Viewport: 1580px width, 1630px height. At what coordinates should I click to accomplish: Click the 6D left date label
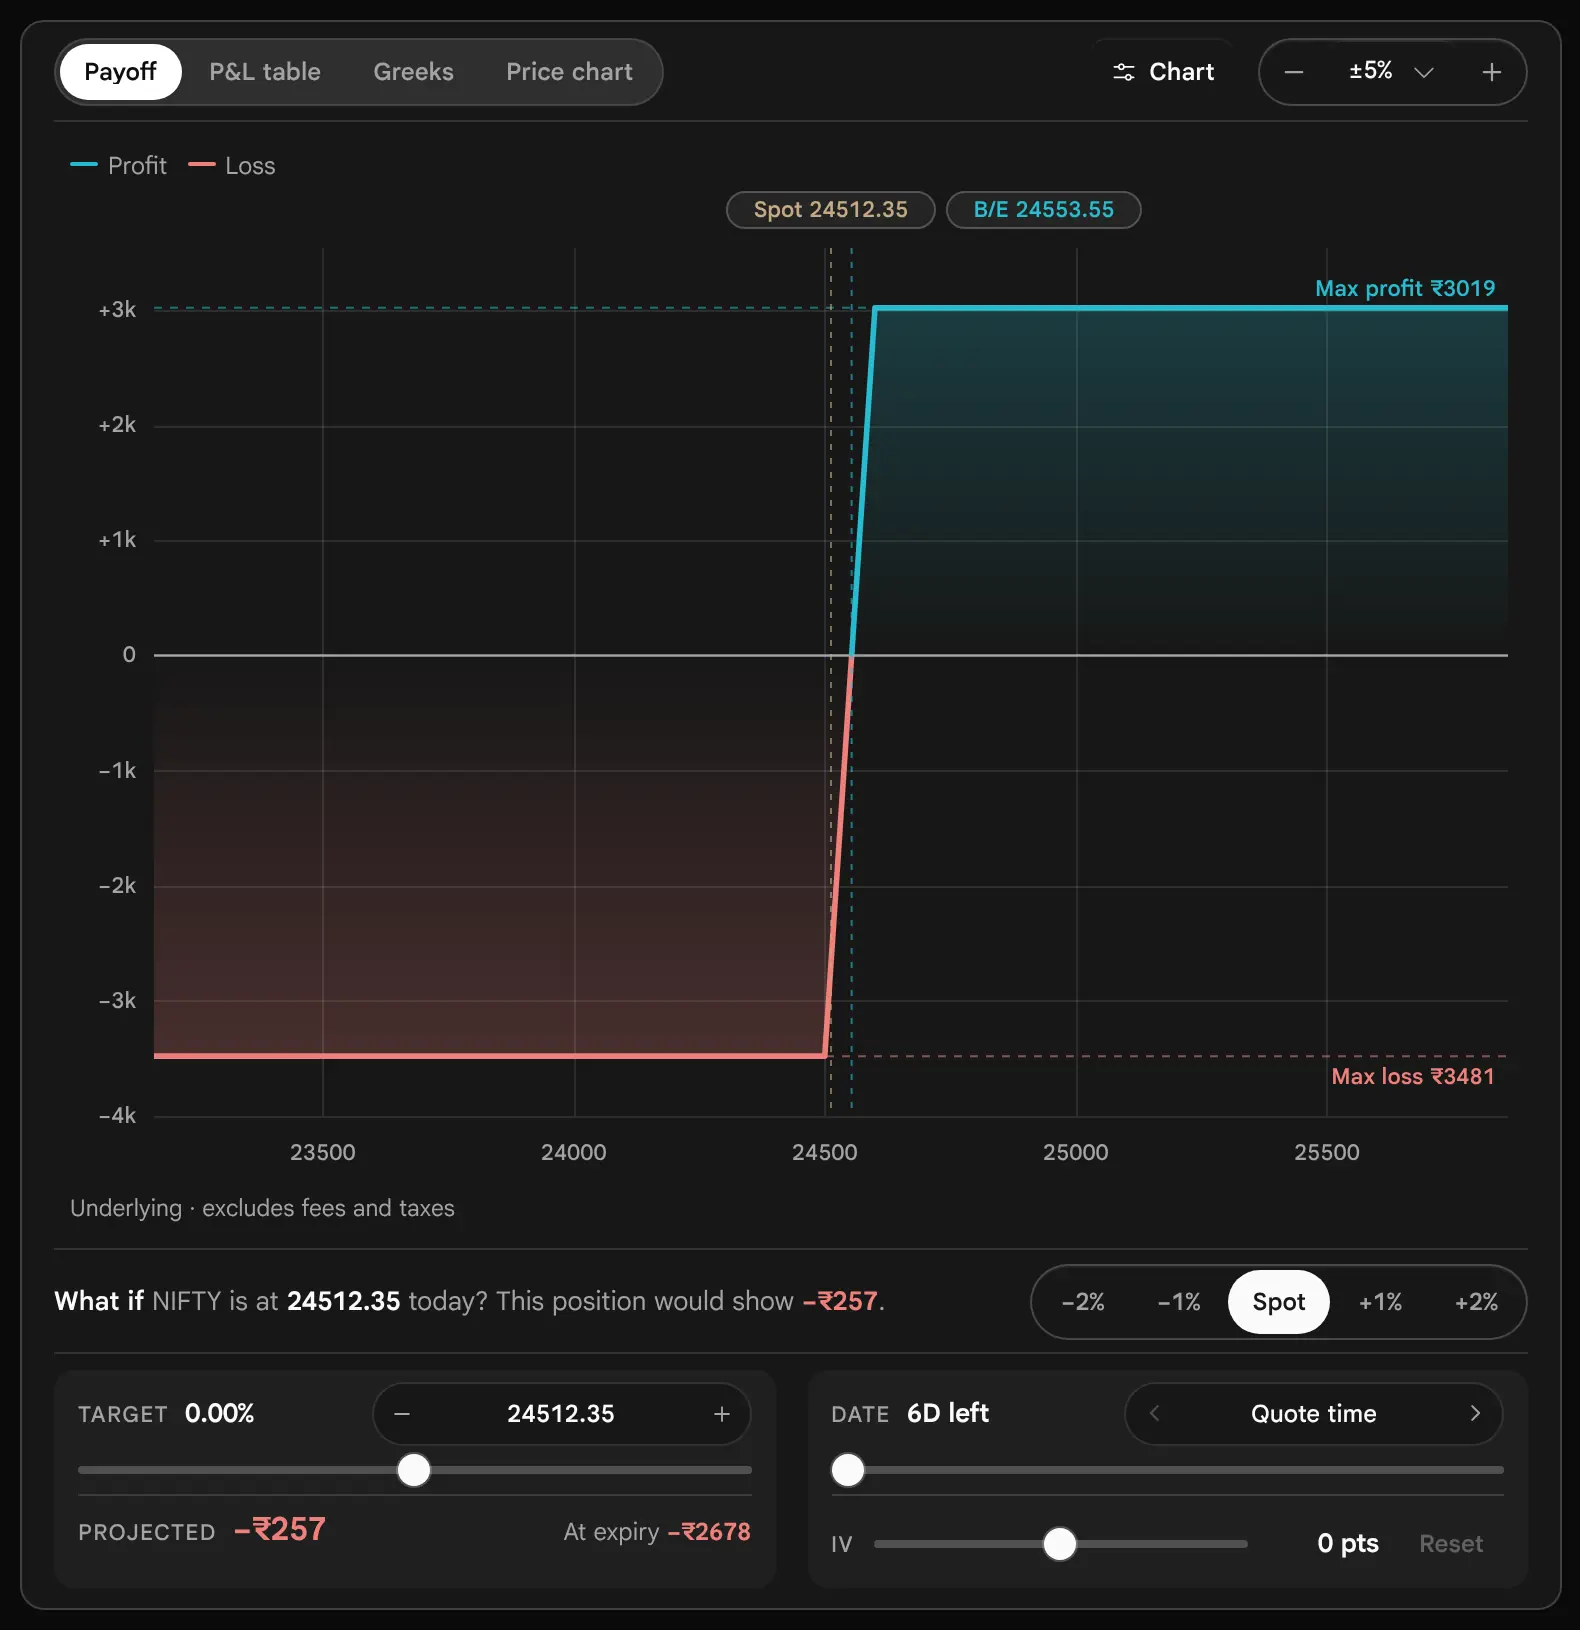pyautogui.click(x=948, y=1413)
